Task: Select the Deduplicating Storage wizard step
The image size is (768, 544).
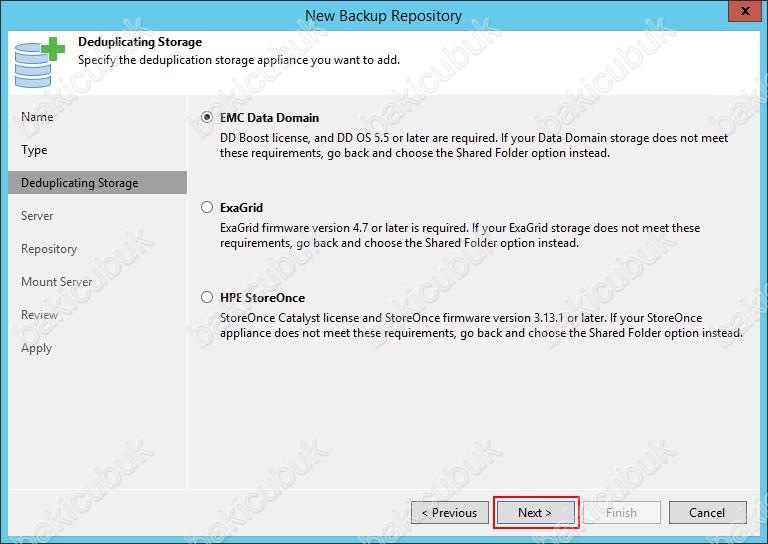Action: pyautogui.click(x=97, y=183)
